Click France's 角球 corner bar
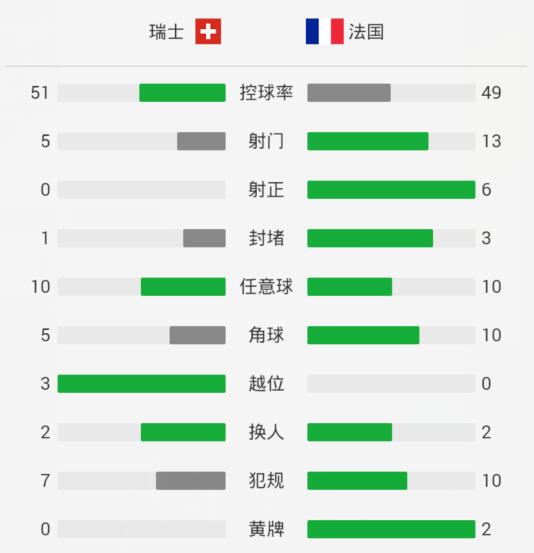The height and width of the screenshot is (553, 534). (x=363, y=335)
